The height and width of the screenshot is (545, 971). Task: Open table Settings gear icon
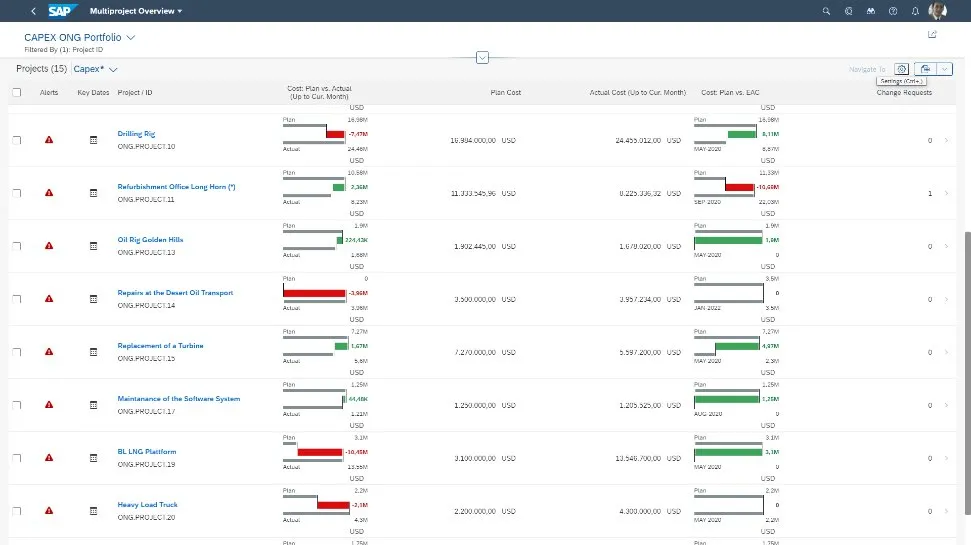[902, 69]
